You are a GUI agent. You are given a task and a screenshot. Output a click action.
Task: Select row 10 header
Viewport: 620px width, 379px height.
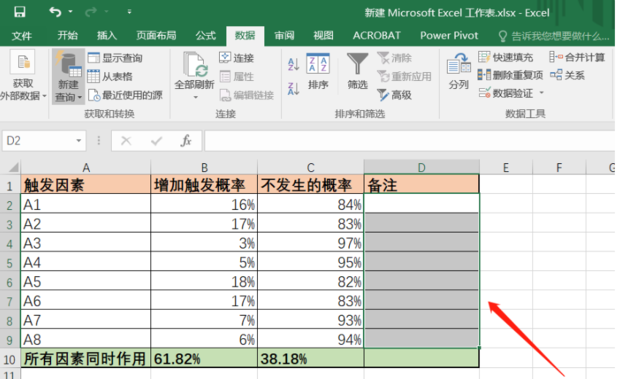pos(10,359)
